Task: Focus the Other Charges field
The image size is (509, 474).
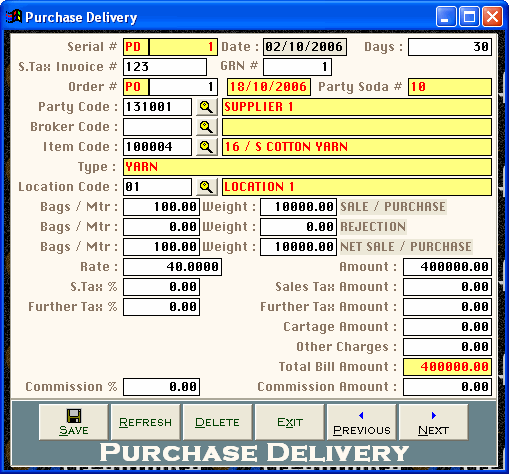Action: point(447,347)
